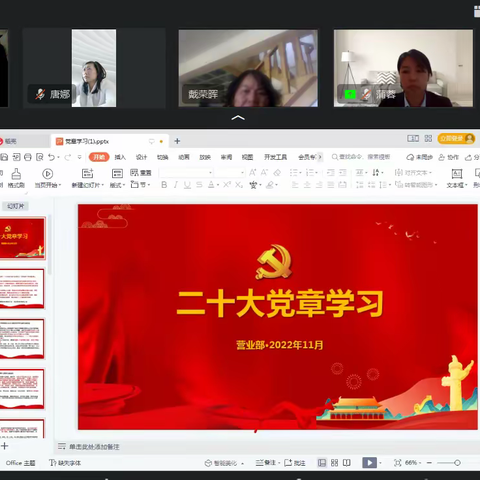Screen dimensions: 480x480
Task: Switch to the 党章学习(1).pptx document tab
Action: click(110, 141)
